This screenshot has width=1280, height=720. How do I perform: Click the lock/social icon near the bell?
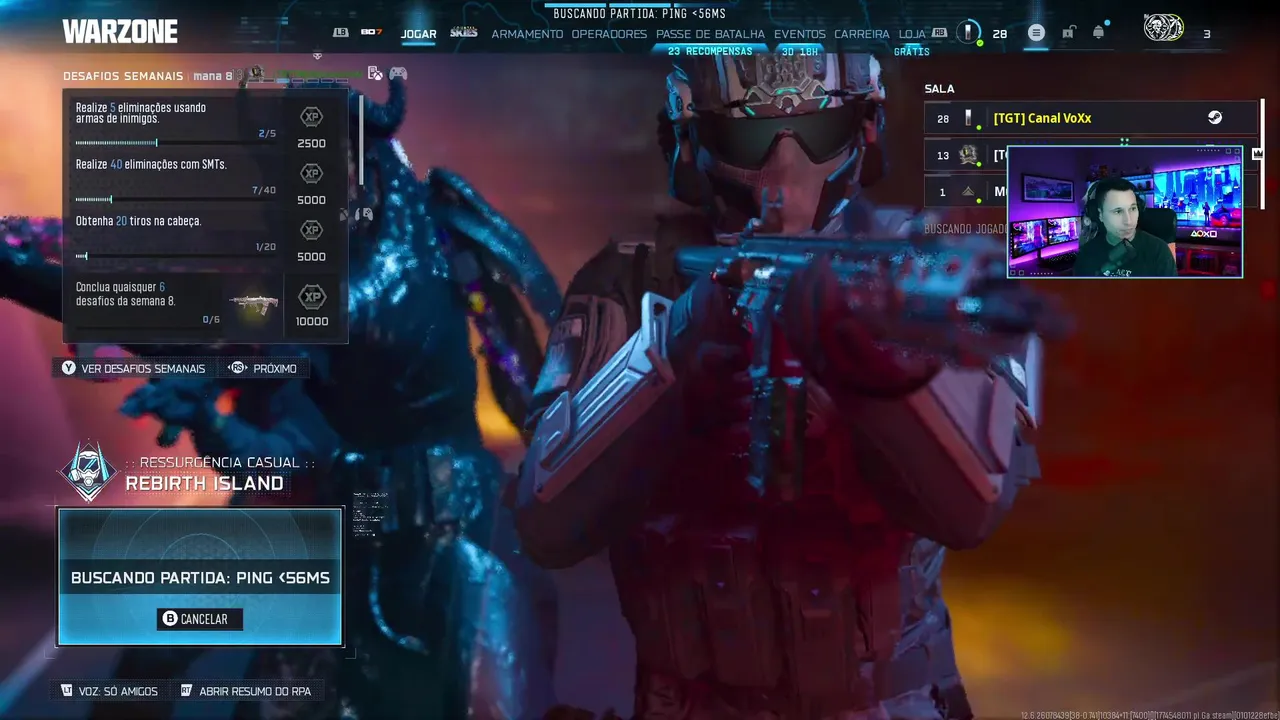pos(1068,33)
